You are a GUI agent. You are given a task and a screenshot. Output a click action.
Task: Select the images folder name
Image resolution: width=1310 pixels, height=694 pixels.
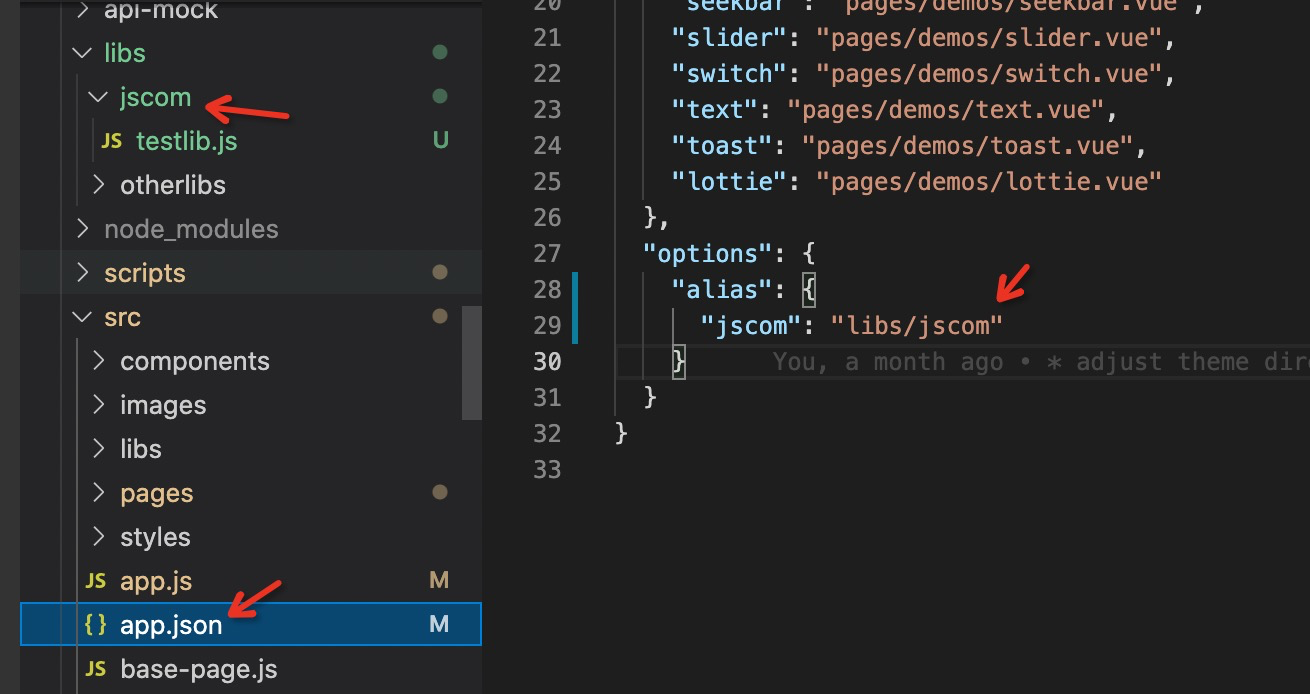(163, 405)
